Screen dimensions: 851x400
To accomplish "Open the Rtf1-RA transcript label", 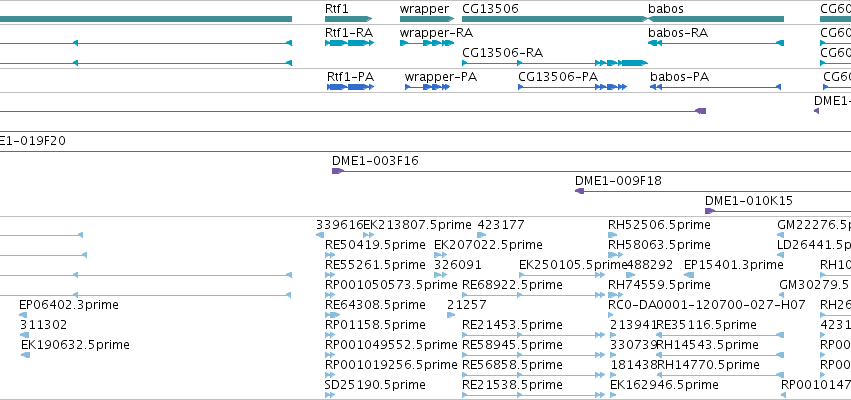I will (349, 33).
